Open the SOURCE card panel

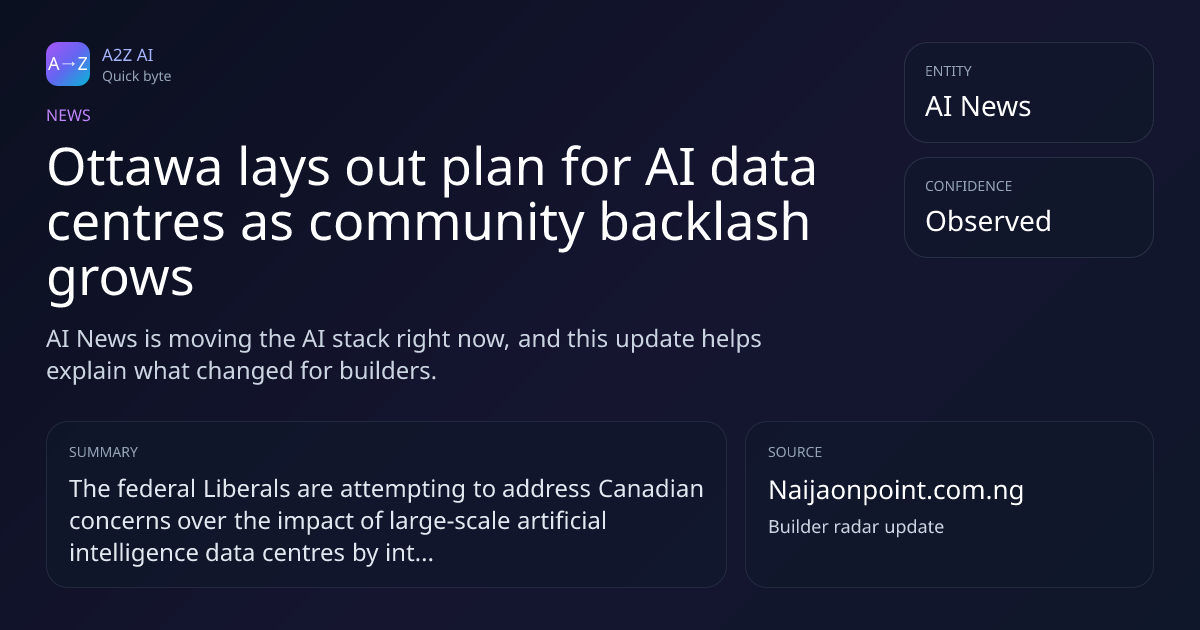click(x=949, y=504)
